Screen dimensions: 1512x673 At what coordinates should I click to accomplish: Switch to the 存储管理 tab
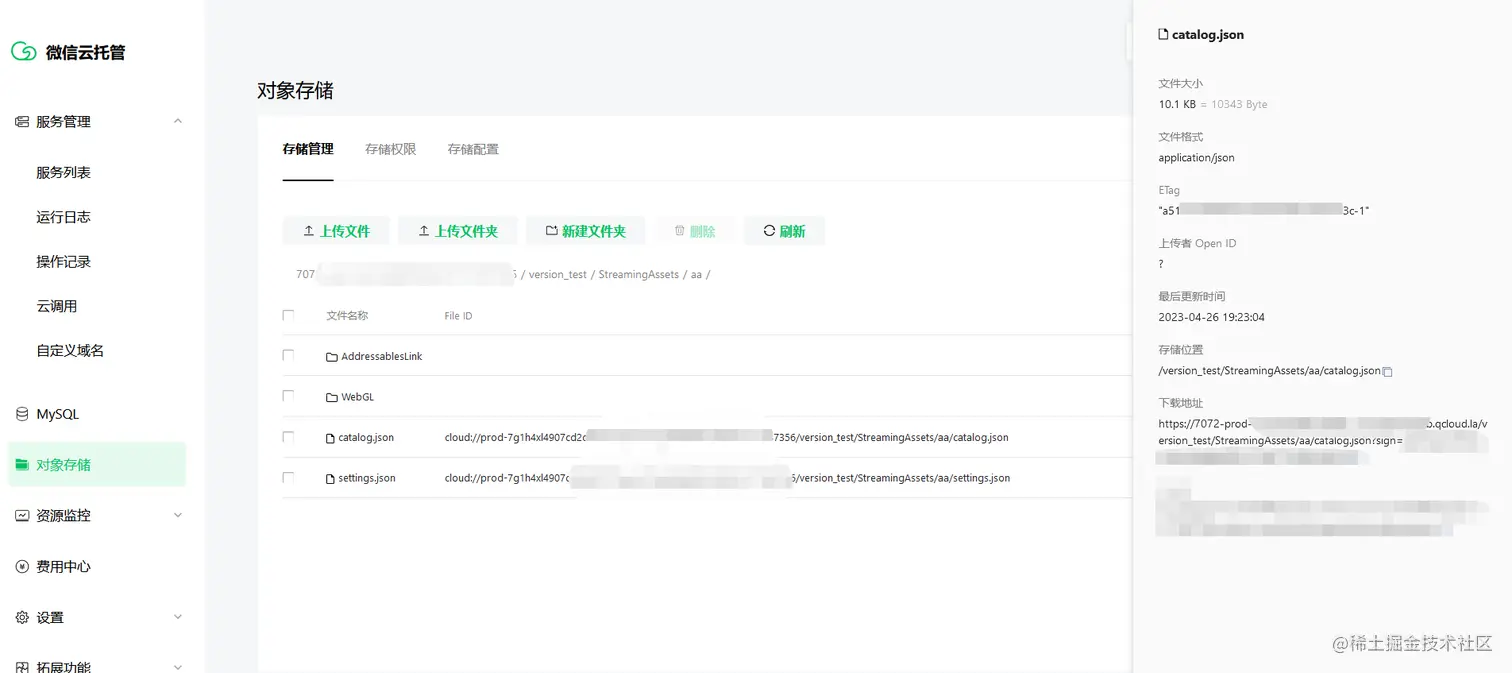click(x=308, y=149)
